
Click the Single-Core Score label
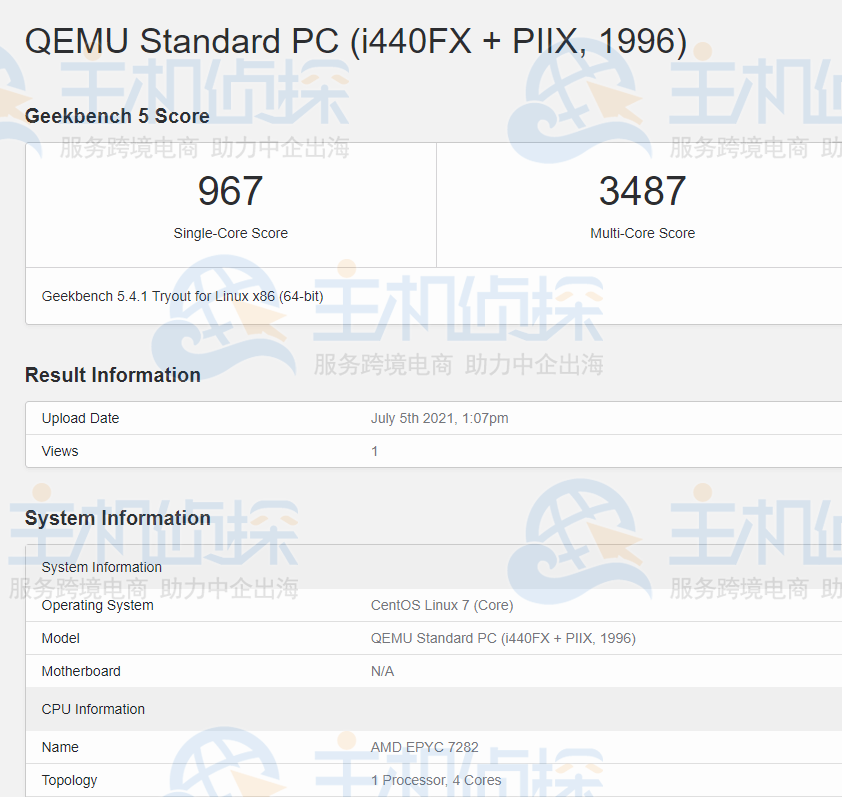[230, 233]
